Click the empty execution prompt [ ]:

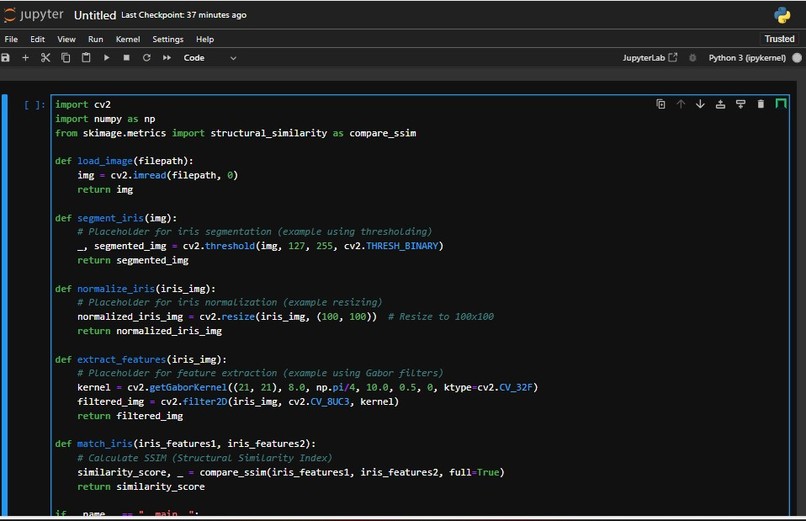[x=34, y=105]
